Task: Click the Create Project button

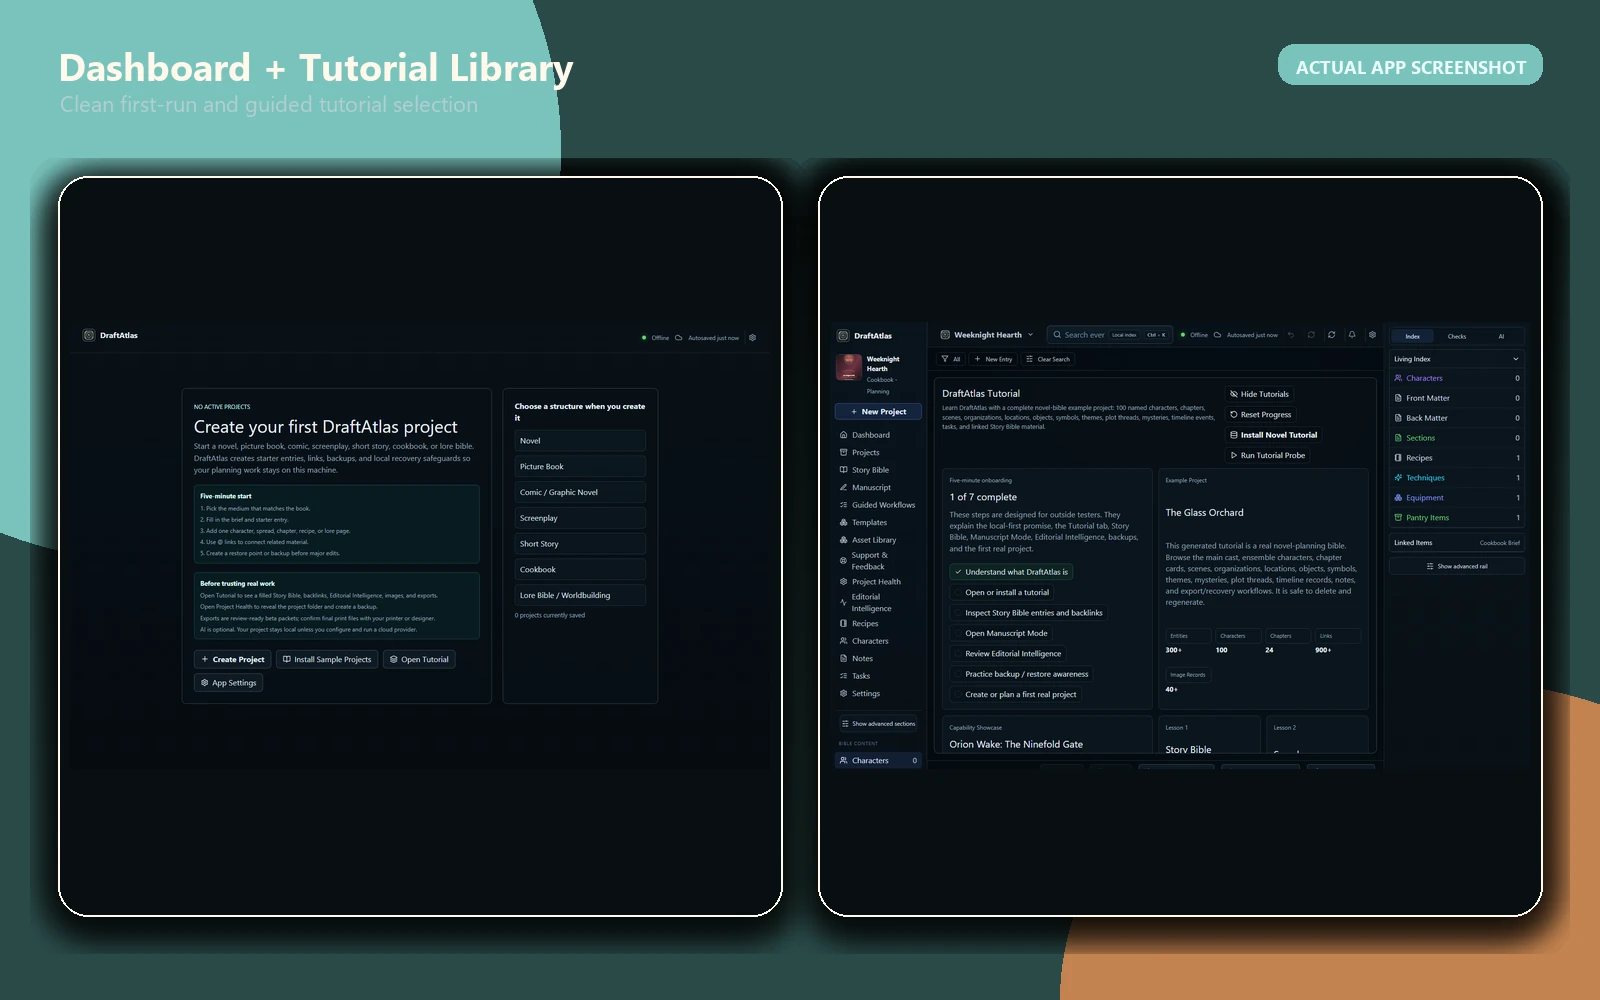Action: pyautogui.click(x=232, y=659)
